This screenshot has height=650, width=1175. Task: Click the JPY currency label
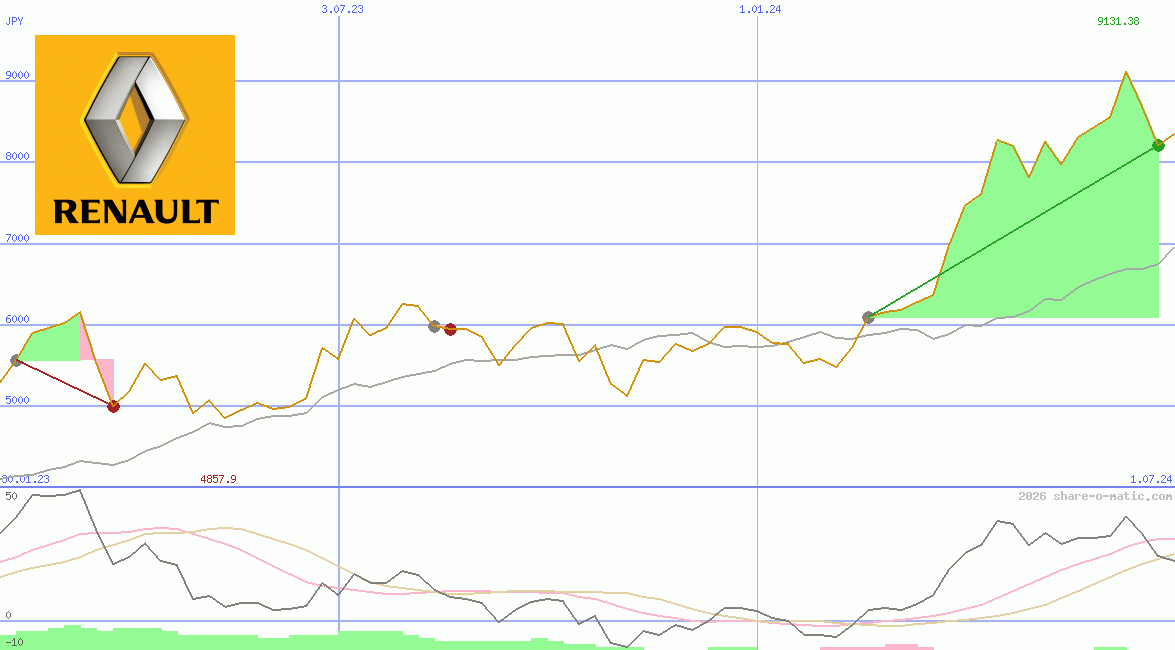pyautogui.click(x=14, y=20)
